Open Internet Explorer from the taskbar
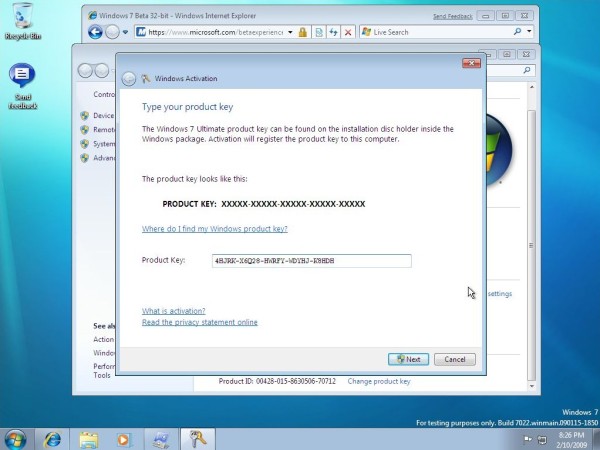Viewport: 600px width, 450px height. 52,439
